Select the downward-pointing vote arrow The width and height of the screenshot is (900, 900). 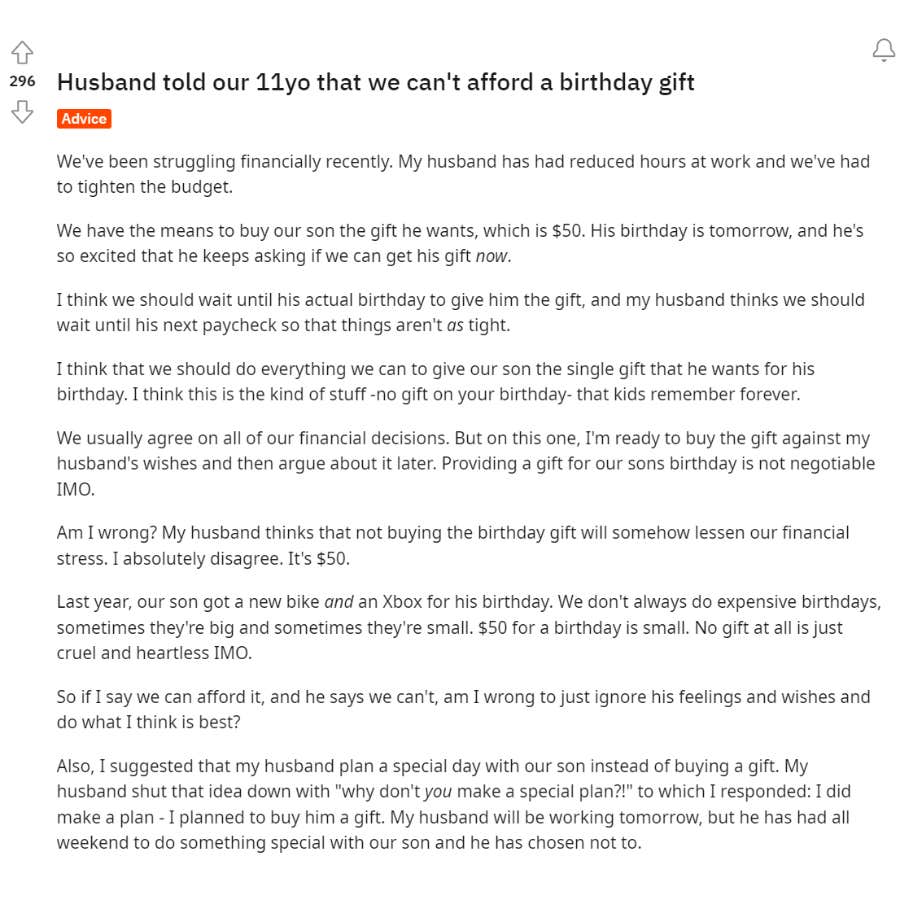[21, 113]
